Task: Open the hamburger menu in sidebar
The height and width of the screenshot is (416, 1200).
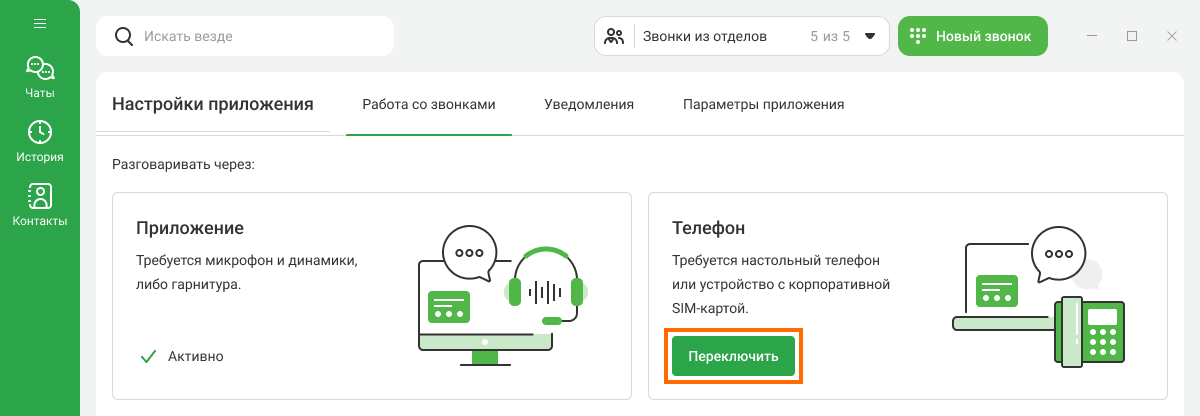Action: point(40,24)
